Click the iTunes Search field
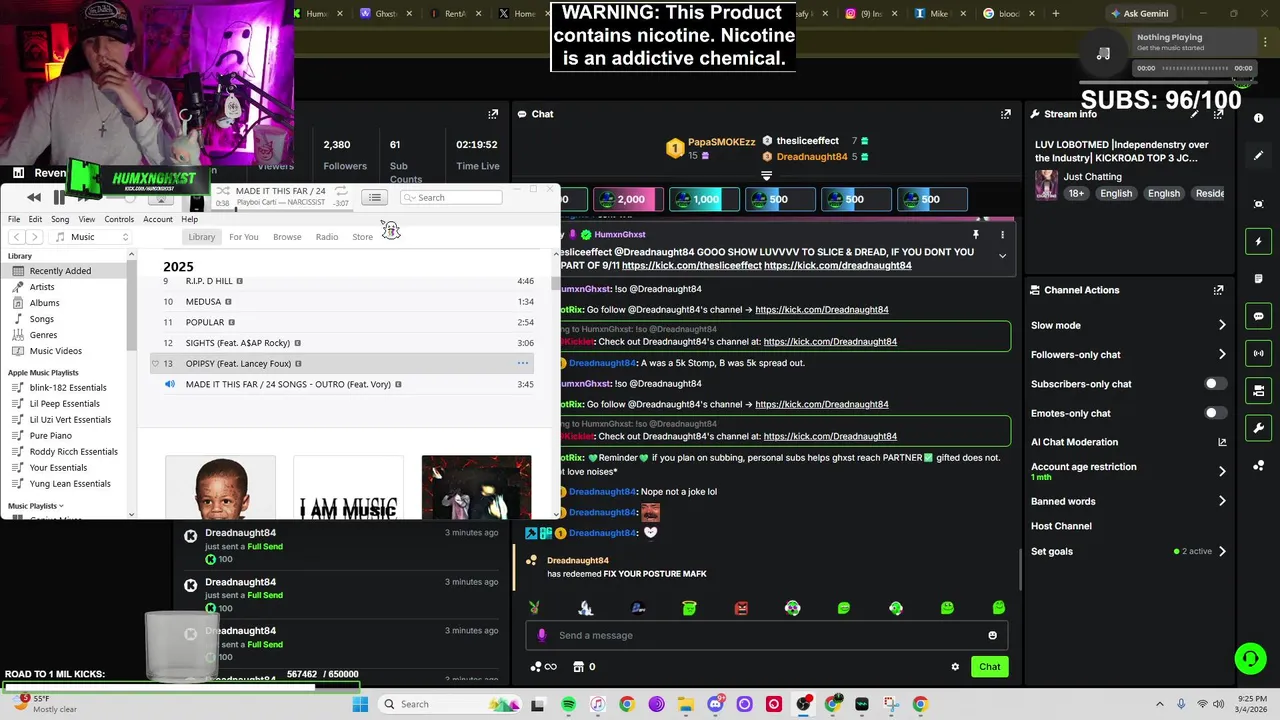Screen dimensions: 1280x720 452,197
